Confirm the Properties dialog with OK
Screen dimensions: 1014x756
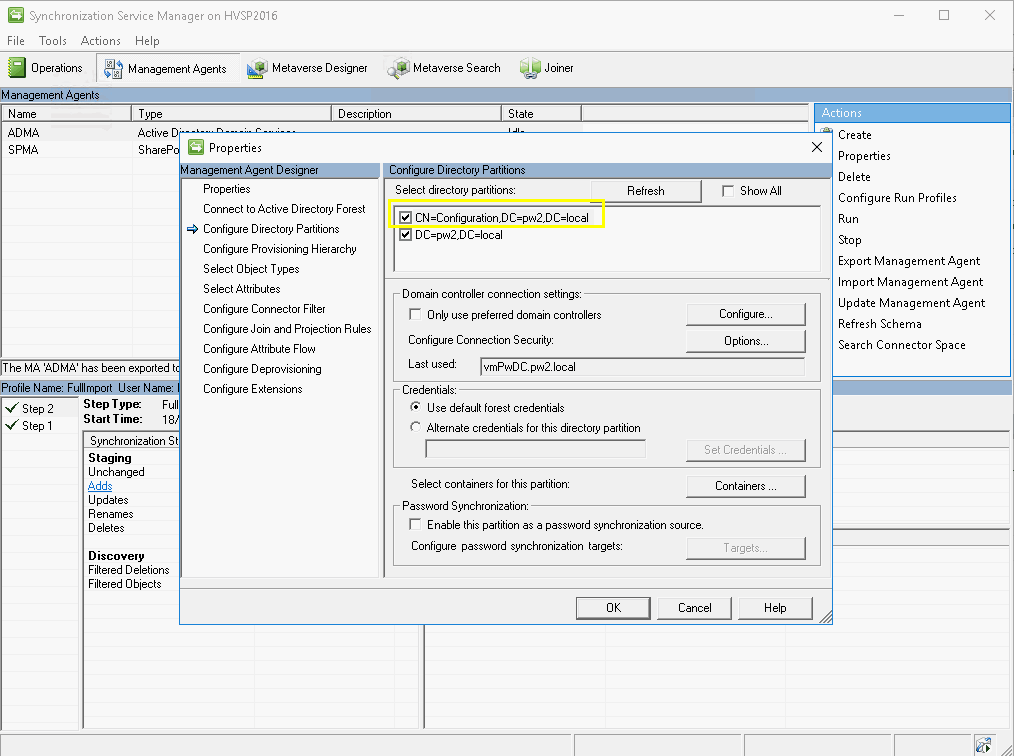click(613, 608)
